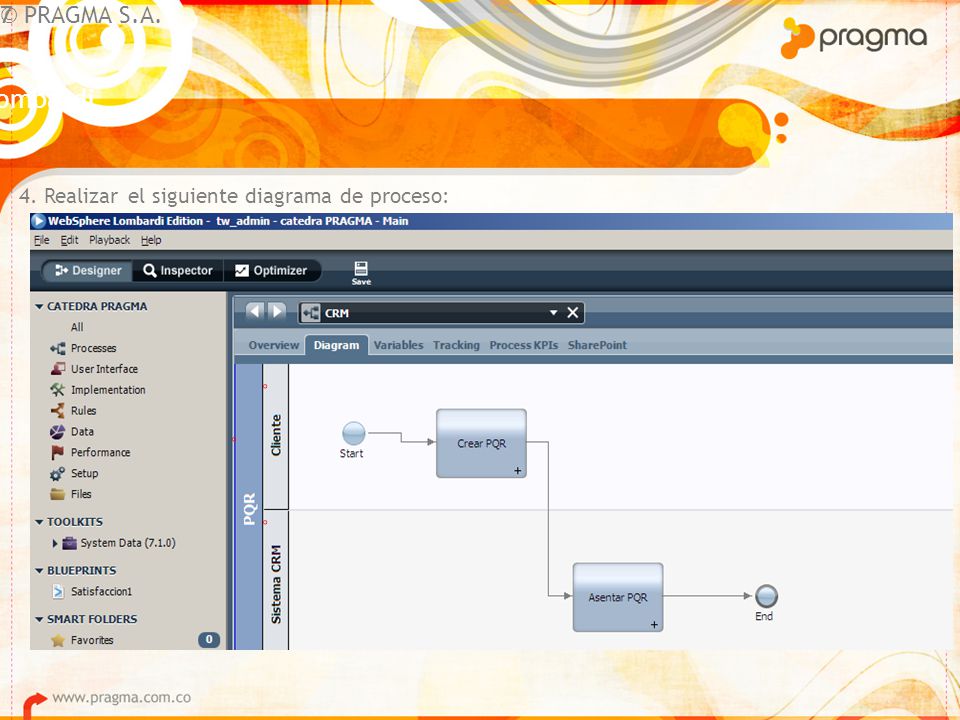Select the Start event node

(x=354, y=433)
